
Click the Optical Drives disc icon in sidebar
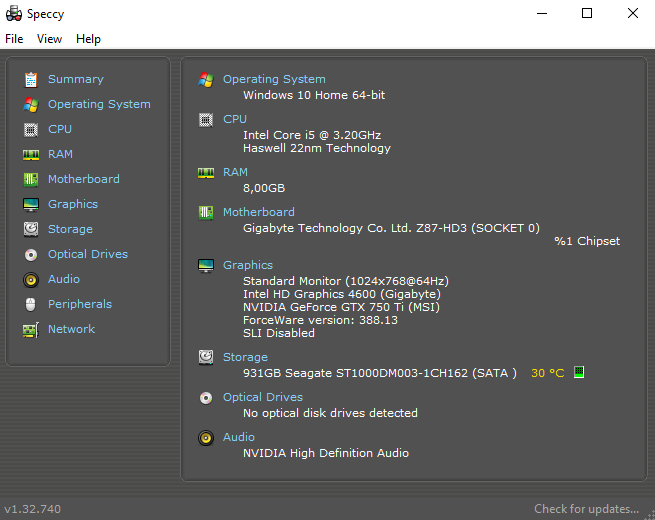pos(31,254)
